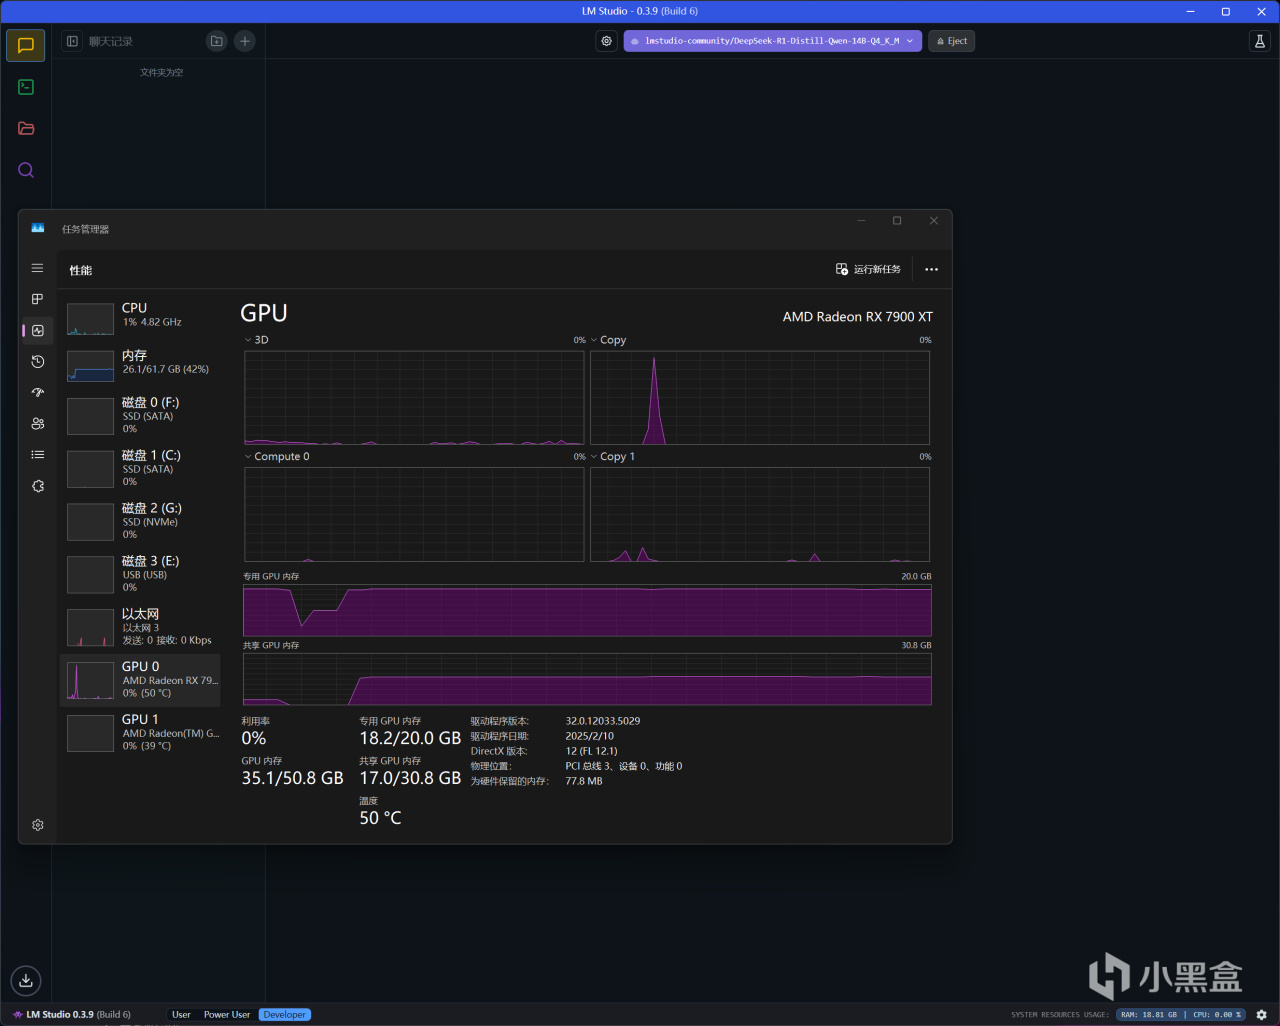Click the driver date 2025/2/10 value
The height and width of the screenshot is (1026, 1280).
[x=590, y=736]
